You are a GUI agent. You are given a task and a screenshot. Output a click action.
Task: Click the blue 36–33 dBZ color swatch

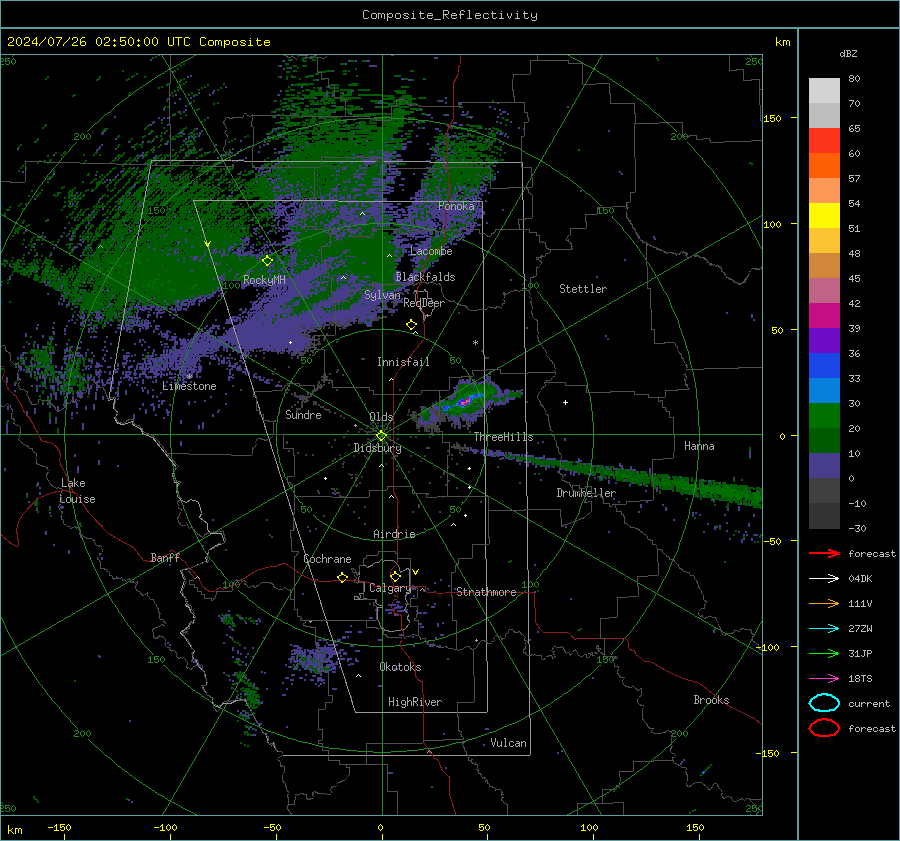824,366
